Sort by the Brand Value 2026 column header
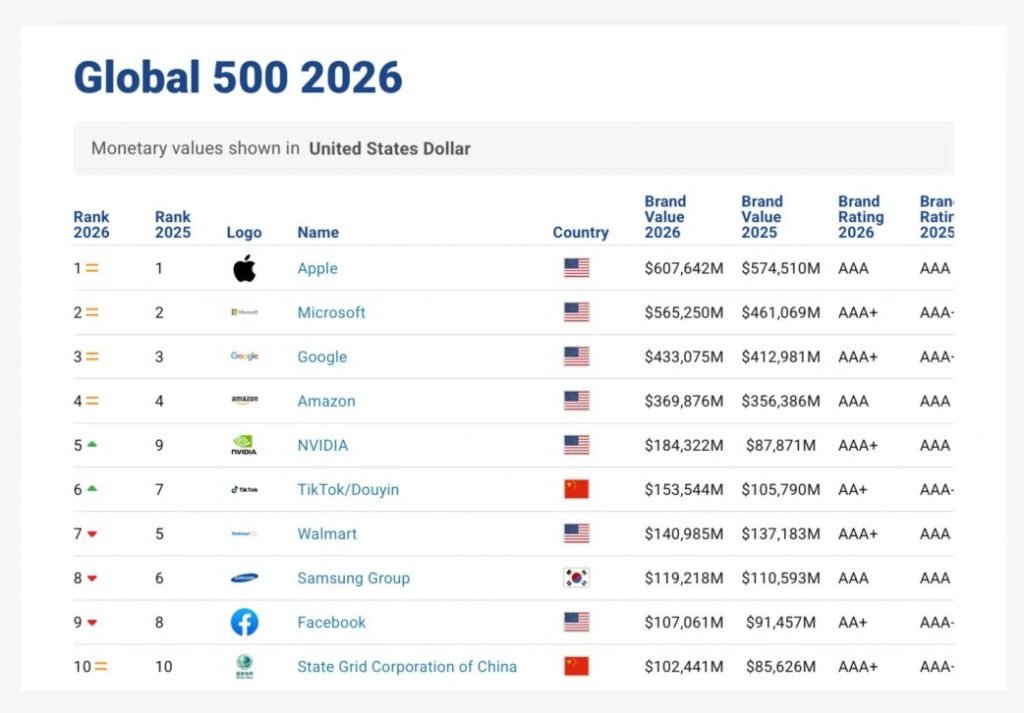The height and width of the screenshot is (713, 1024). (665, 216)
